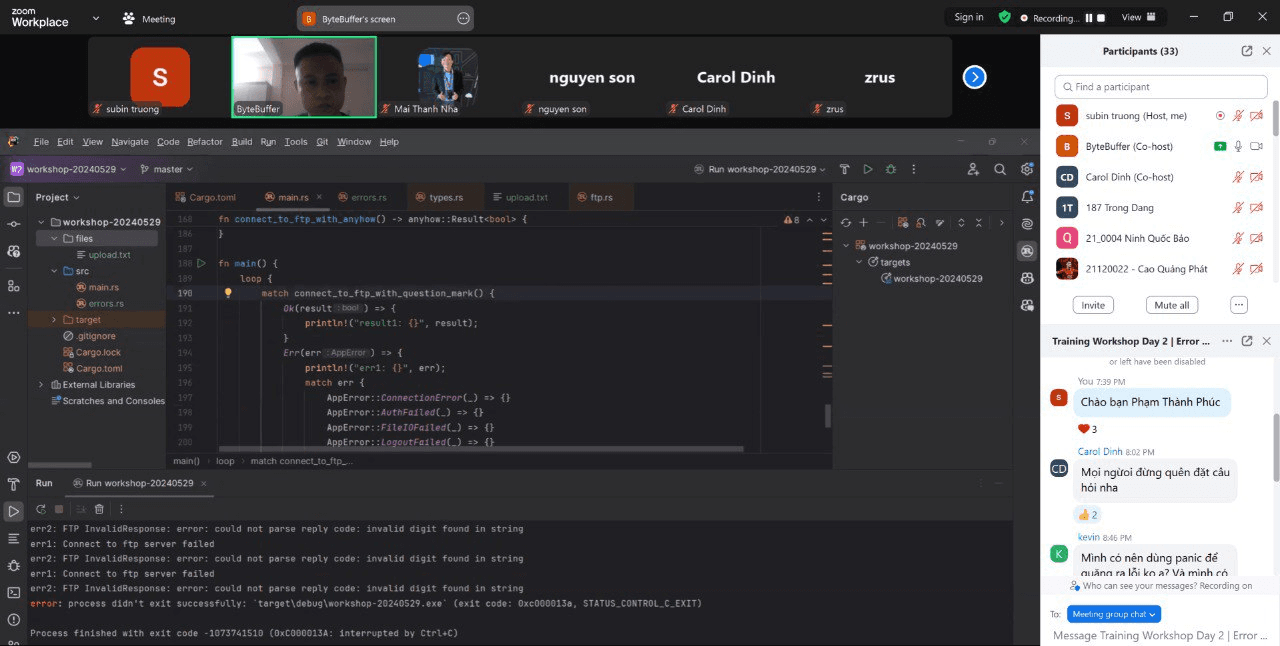Image resolution: width=1280 pixels, height=646 pixels.
Task: Click the Find a participant search field
Action: 1160,87
